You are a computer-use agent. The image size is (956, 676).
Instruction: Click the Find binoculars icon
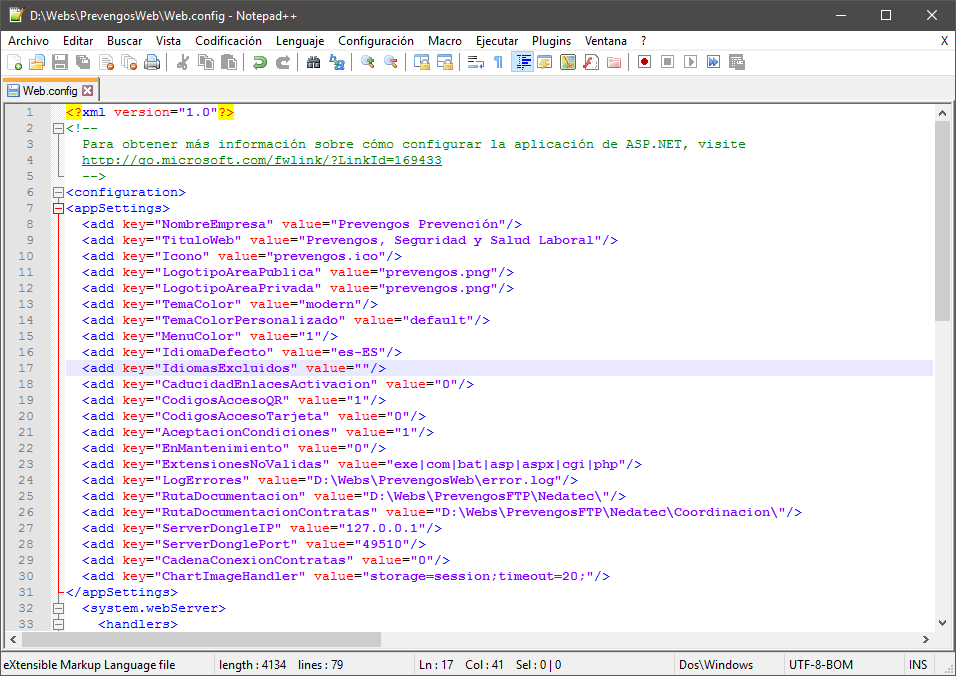point(313,62)
